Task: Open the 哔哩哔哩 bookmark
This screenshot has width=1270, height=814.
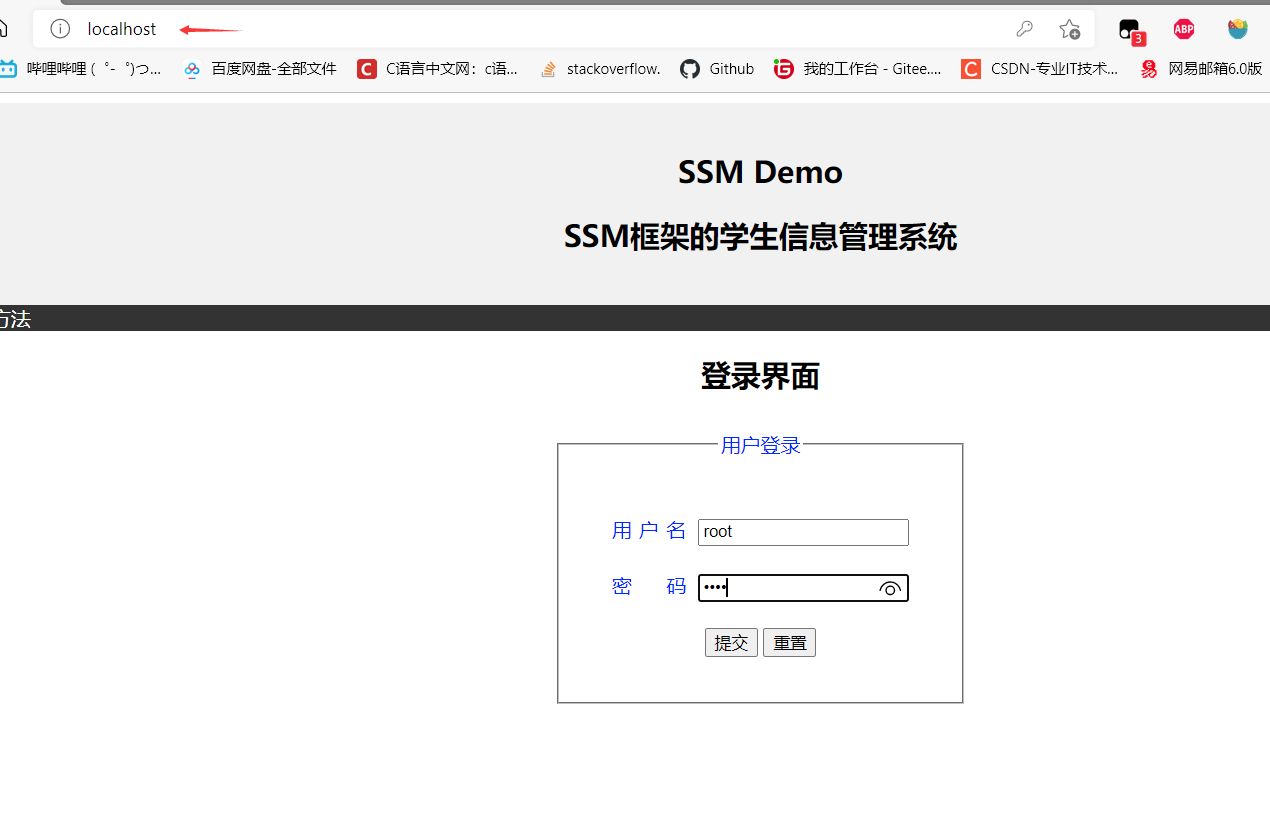Action: coord(80,69)
